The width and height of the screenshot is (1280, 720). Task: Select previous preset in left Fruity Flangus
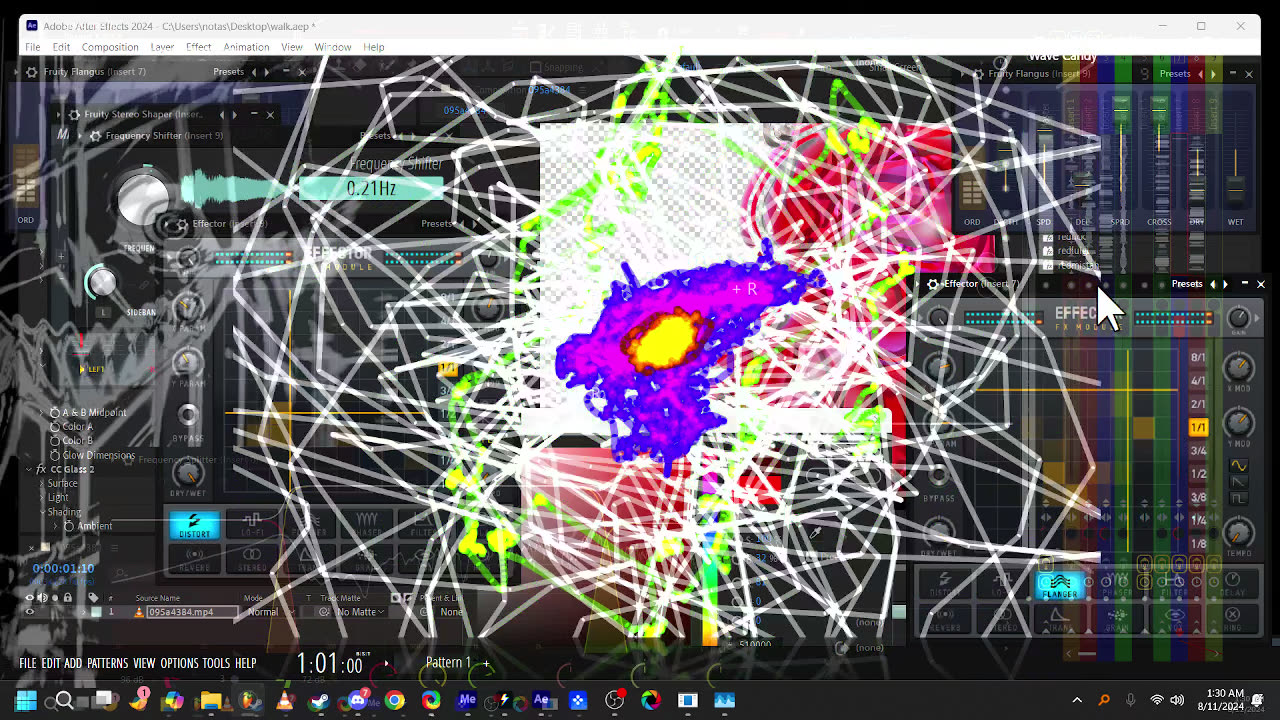(253, 72)
